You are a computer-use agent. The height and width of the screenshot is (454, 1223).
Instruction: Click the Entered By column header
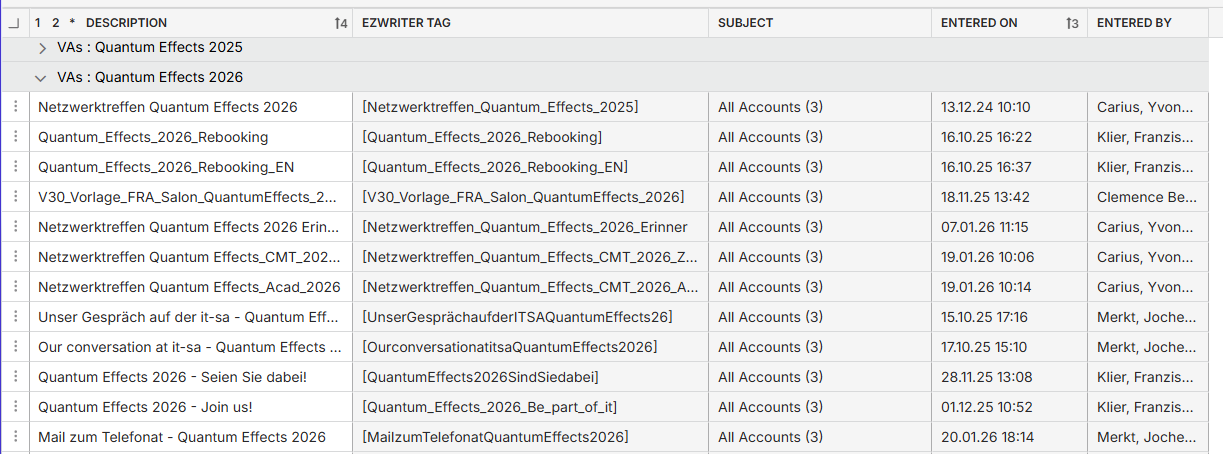[1134, 23]
